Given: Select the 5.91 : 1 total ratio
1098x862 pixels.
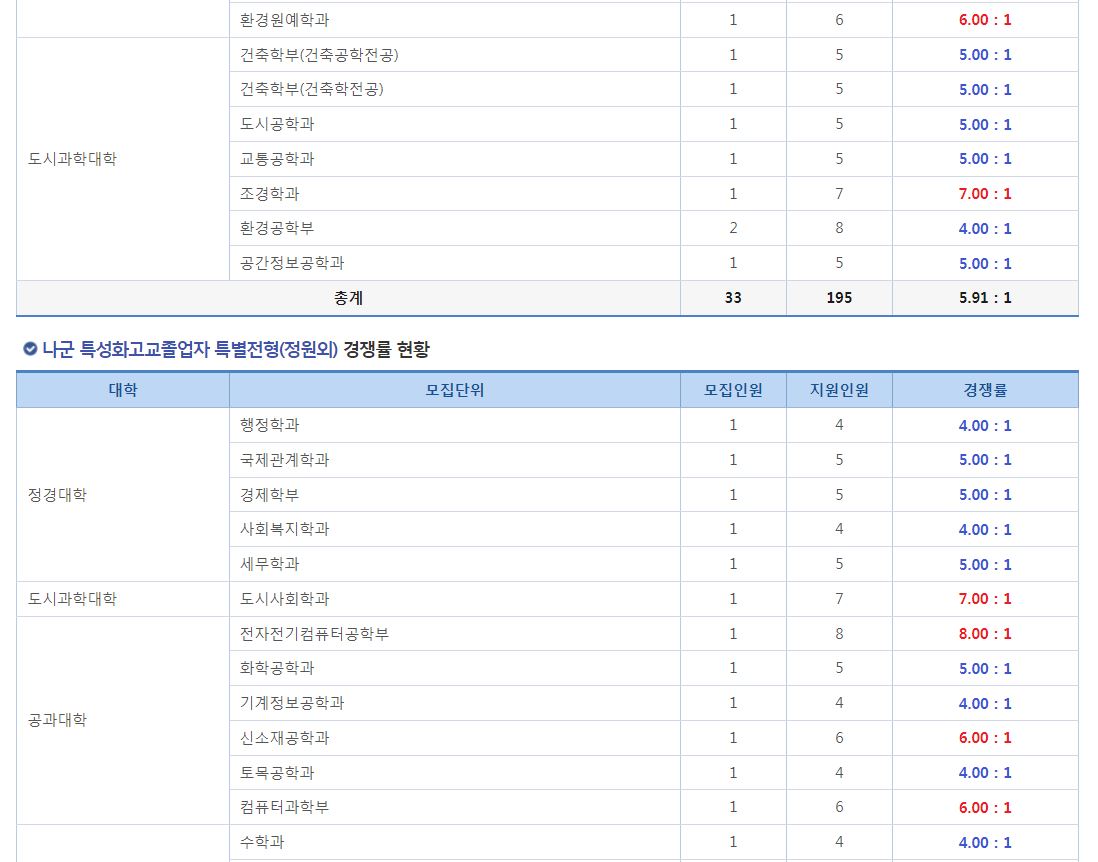Looking at the screenshot, I should [985, 298].
